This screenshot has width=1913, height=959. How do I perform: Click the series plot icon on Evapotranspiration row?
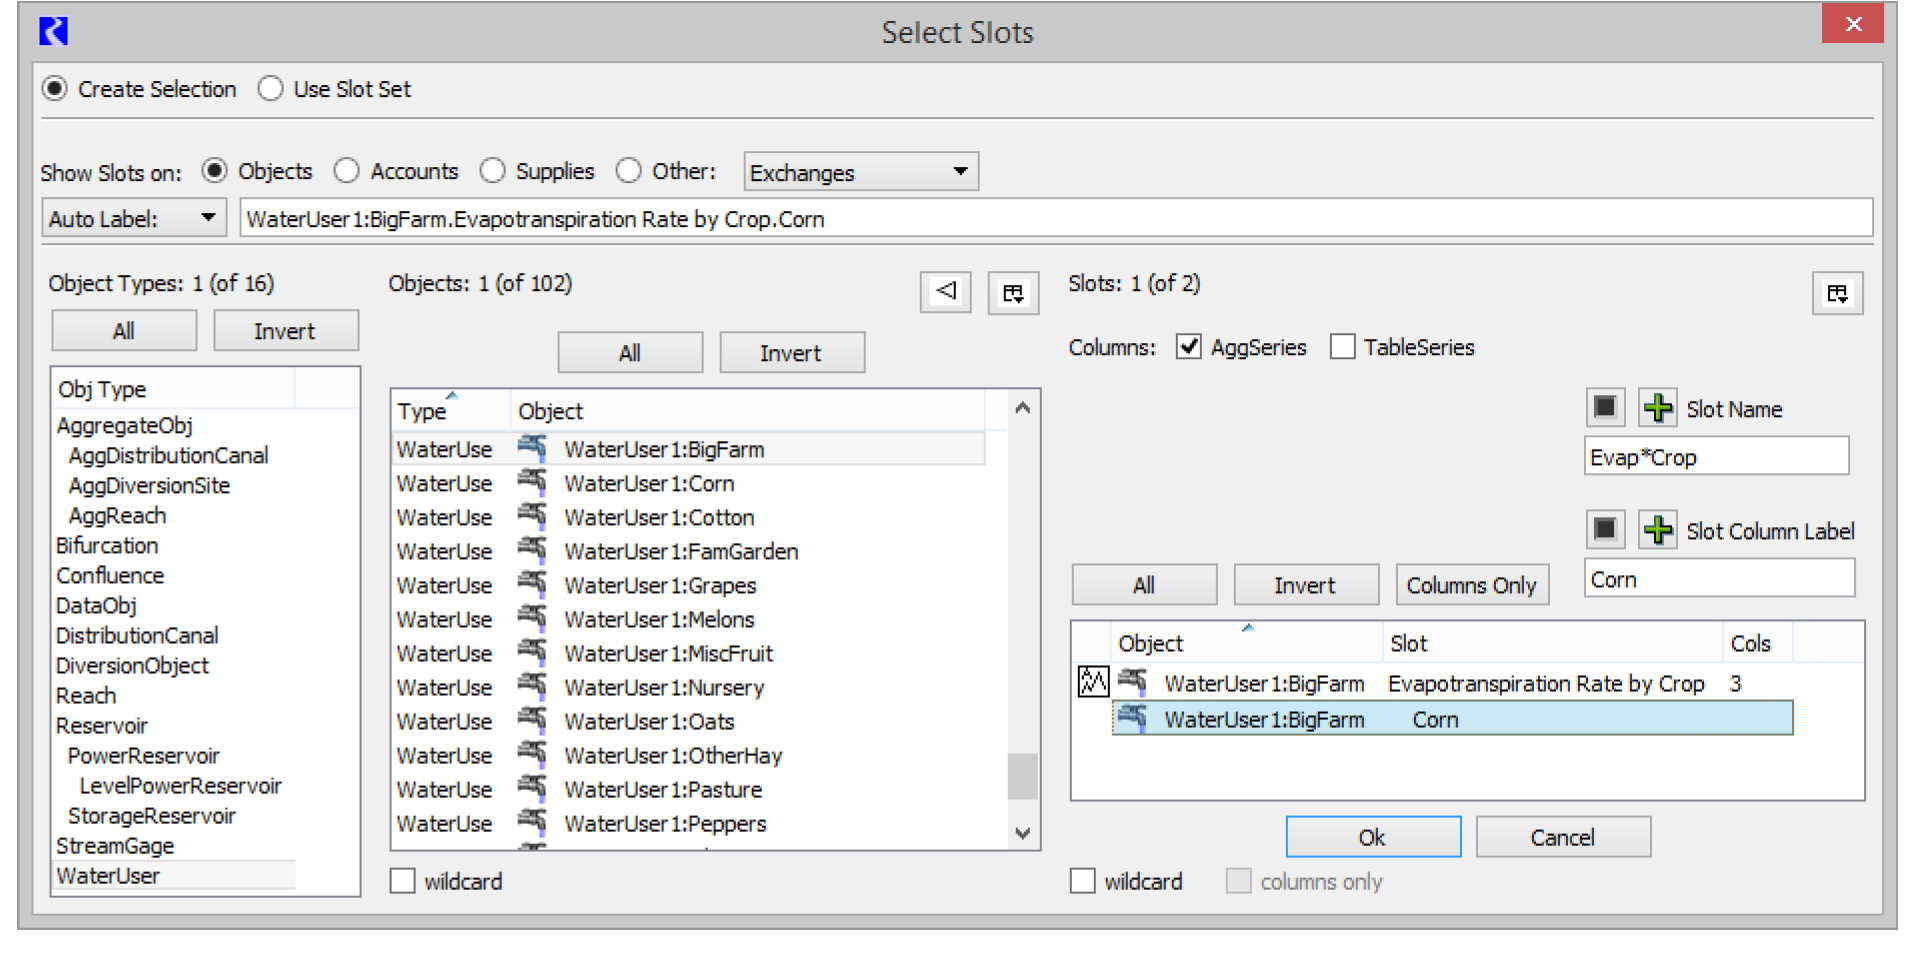(x=1092, y=682)
